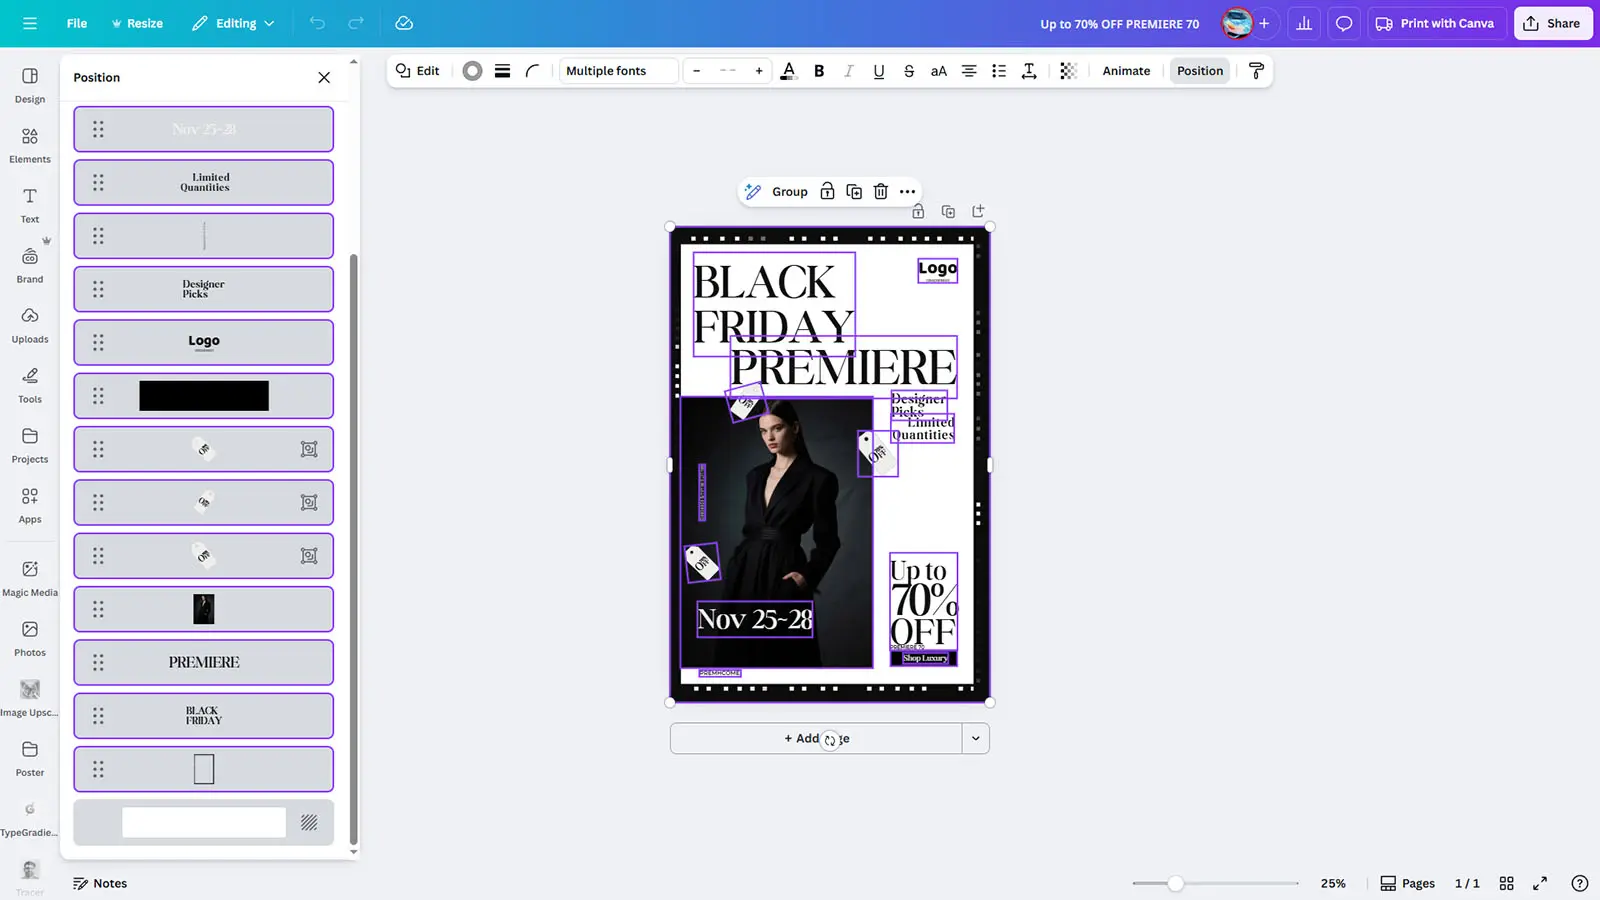Viewport: 1600px width, 900px height.
Task: Click the transparency checkerboard icon
Action: [1068, 71]
